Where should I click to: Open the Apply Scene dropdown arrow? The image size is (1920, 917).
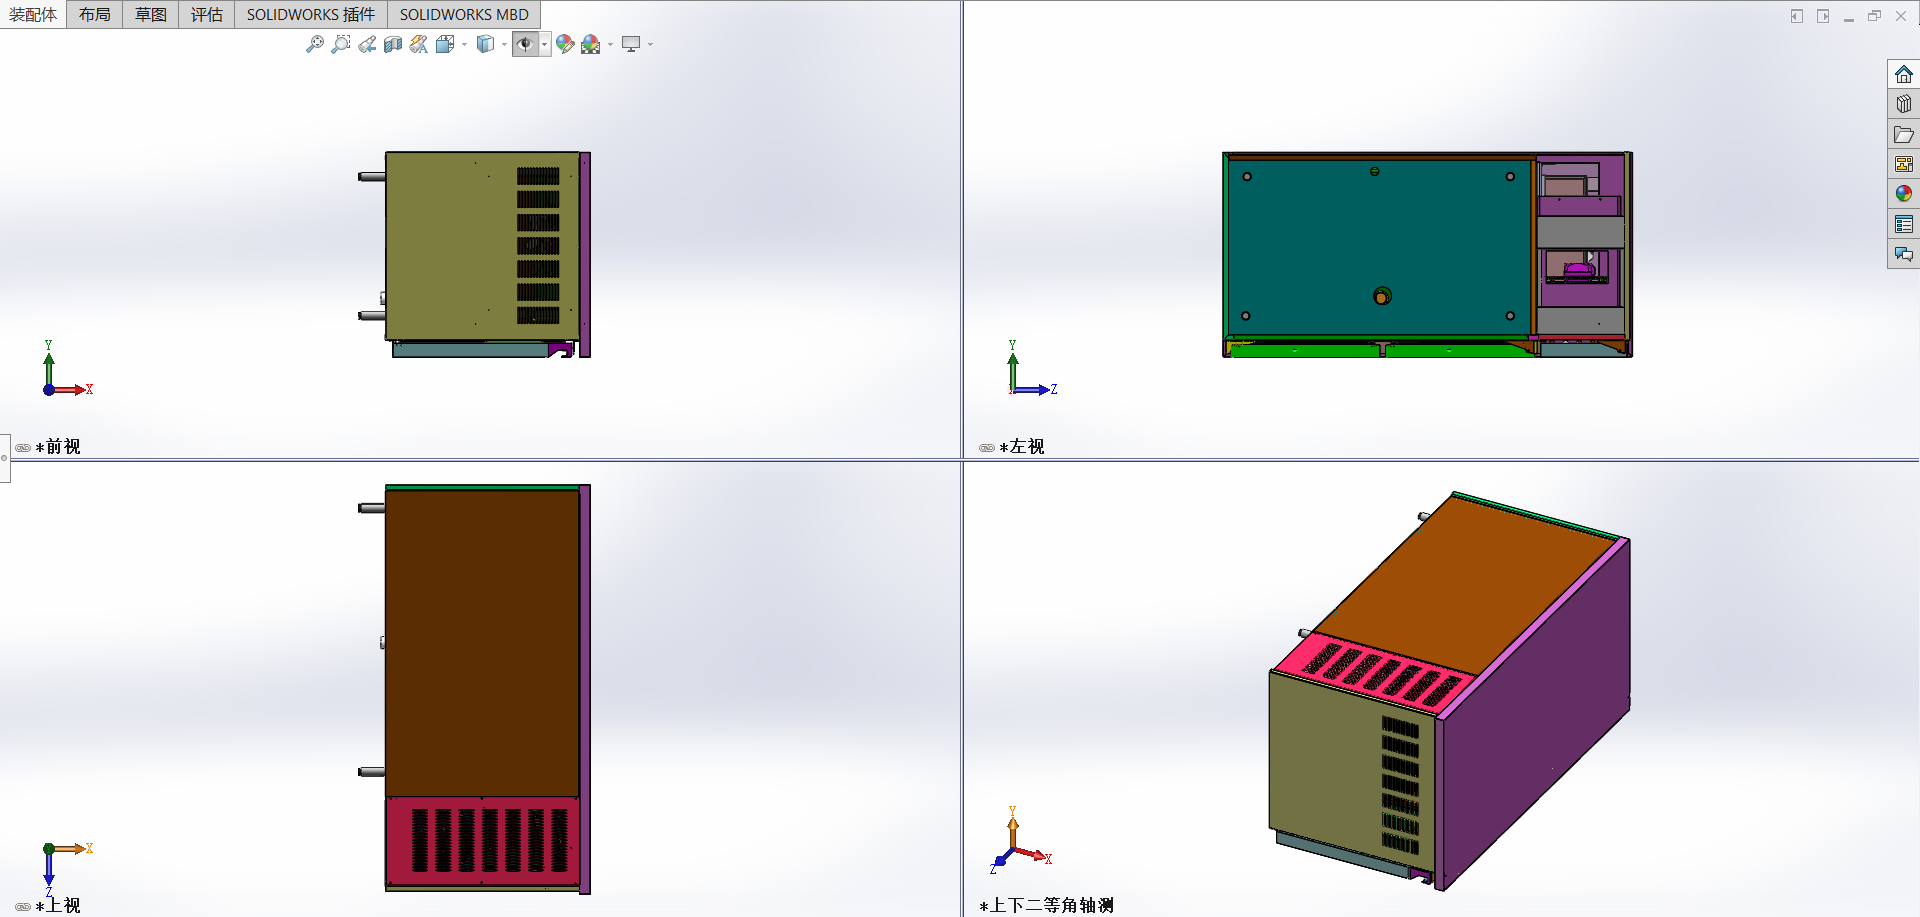pyautogui.click(x=610, y=45)
